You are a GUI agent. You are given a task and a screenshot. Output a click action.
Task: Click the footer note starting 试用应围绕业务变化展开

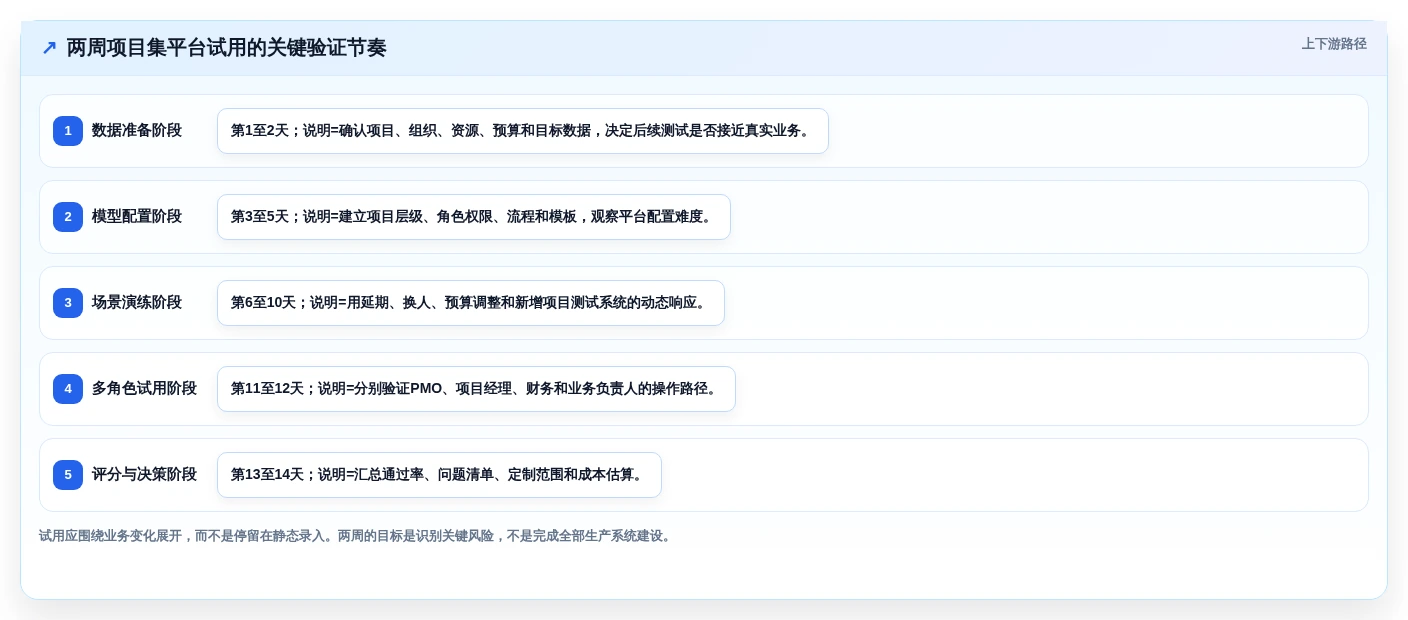[357, 536]
